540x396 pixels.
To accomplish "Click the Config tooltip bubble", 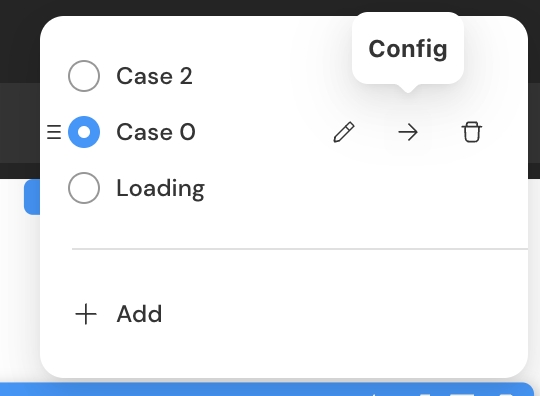I will pos(408,49).
